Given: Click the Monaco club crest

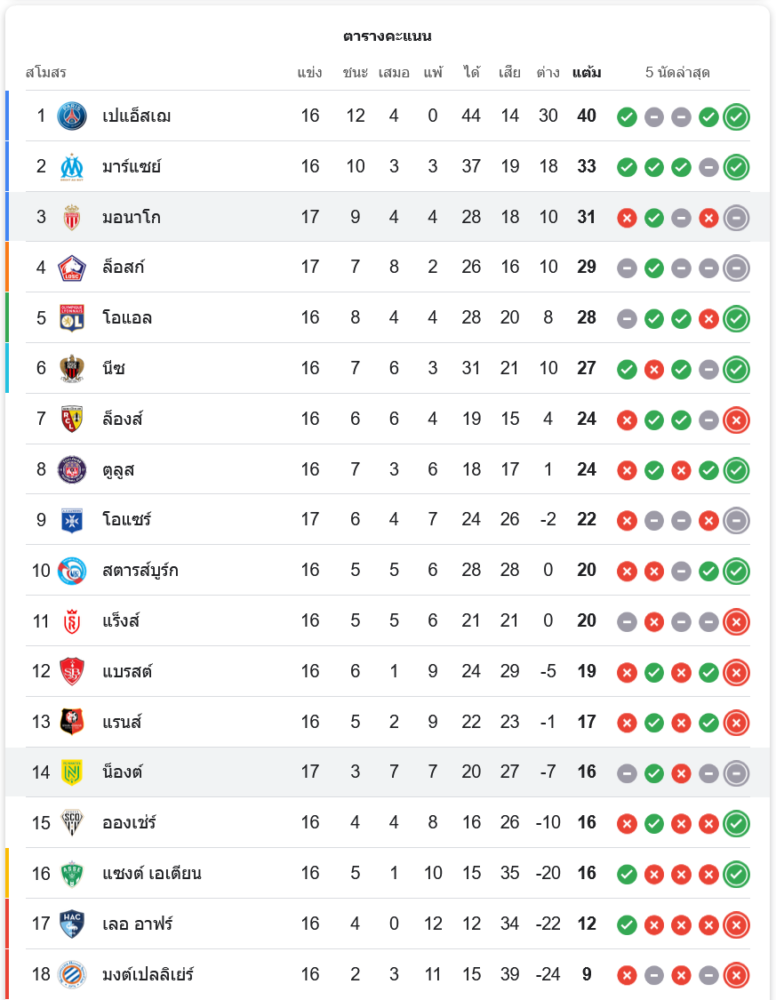Looking at the screenshot, I should [72, 217].
